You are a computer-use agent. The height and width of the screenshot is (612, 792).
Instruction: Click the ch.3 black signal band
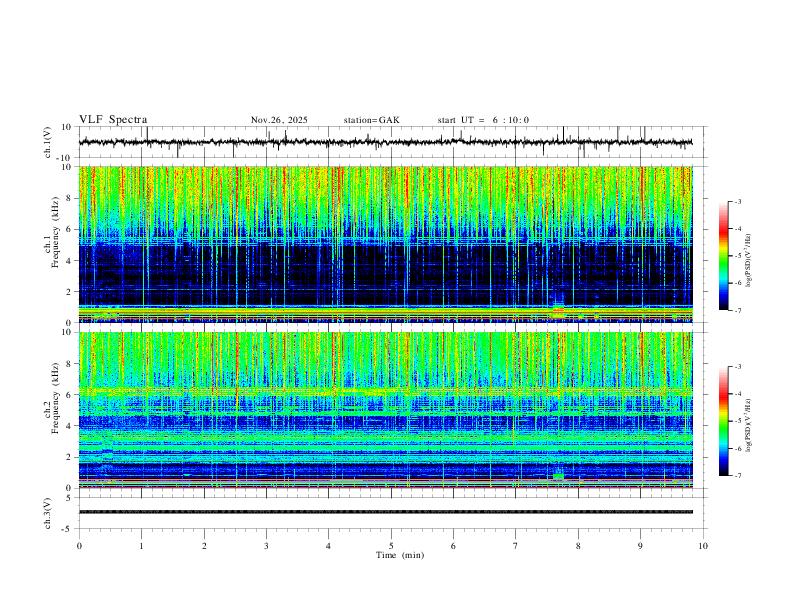[385, 512]
